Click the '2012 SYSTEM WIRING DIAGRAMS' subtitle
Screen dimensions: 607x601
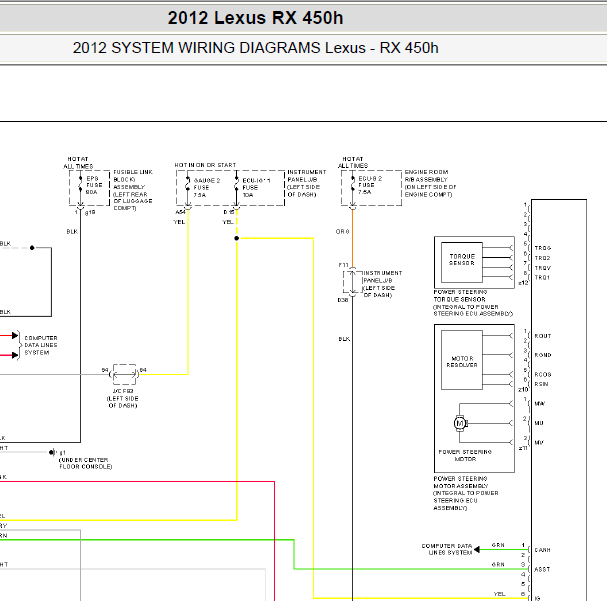[x=199, y=48]
